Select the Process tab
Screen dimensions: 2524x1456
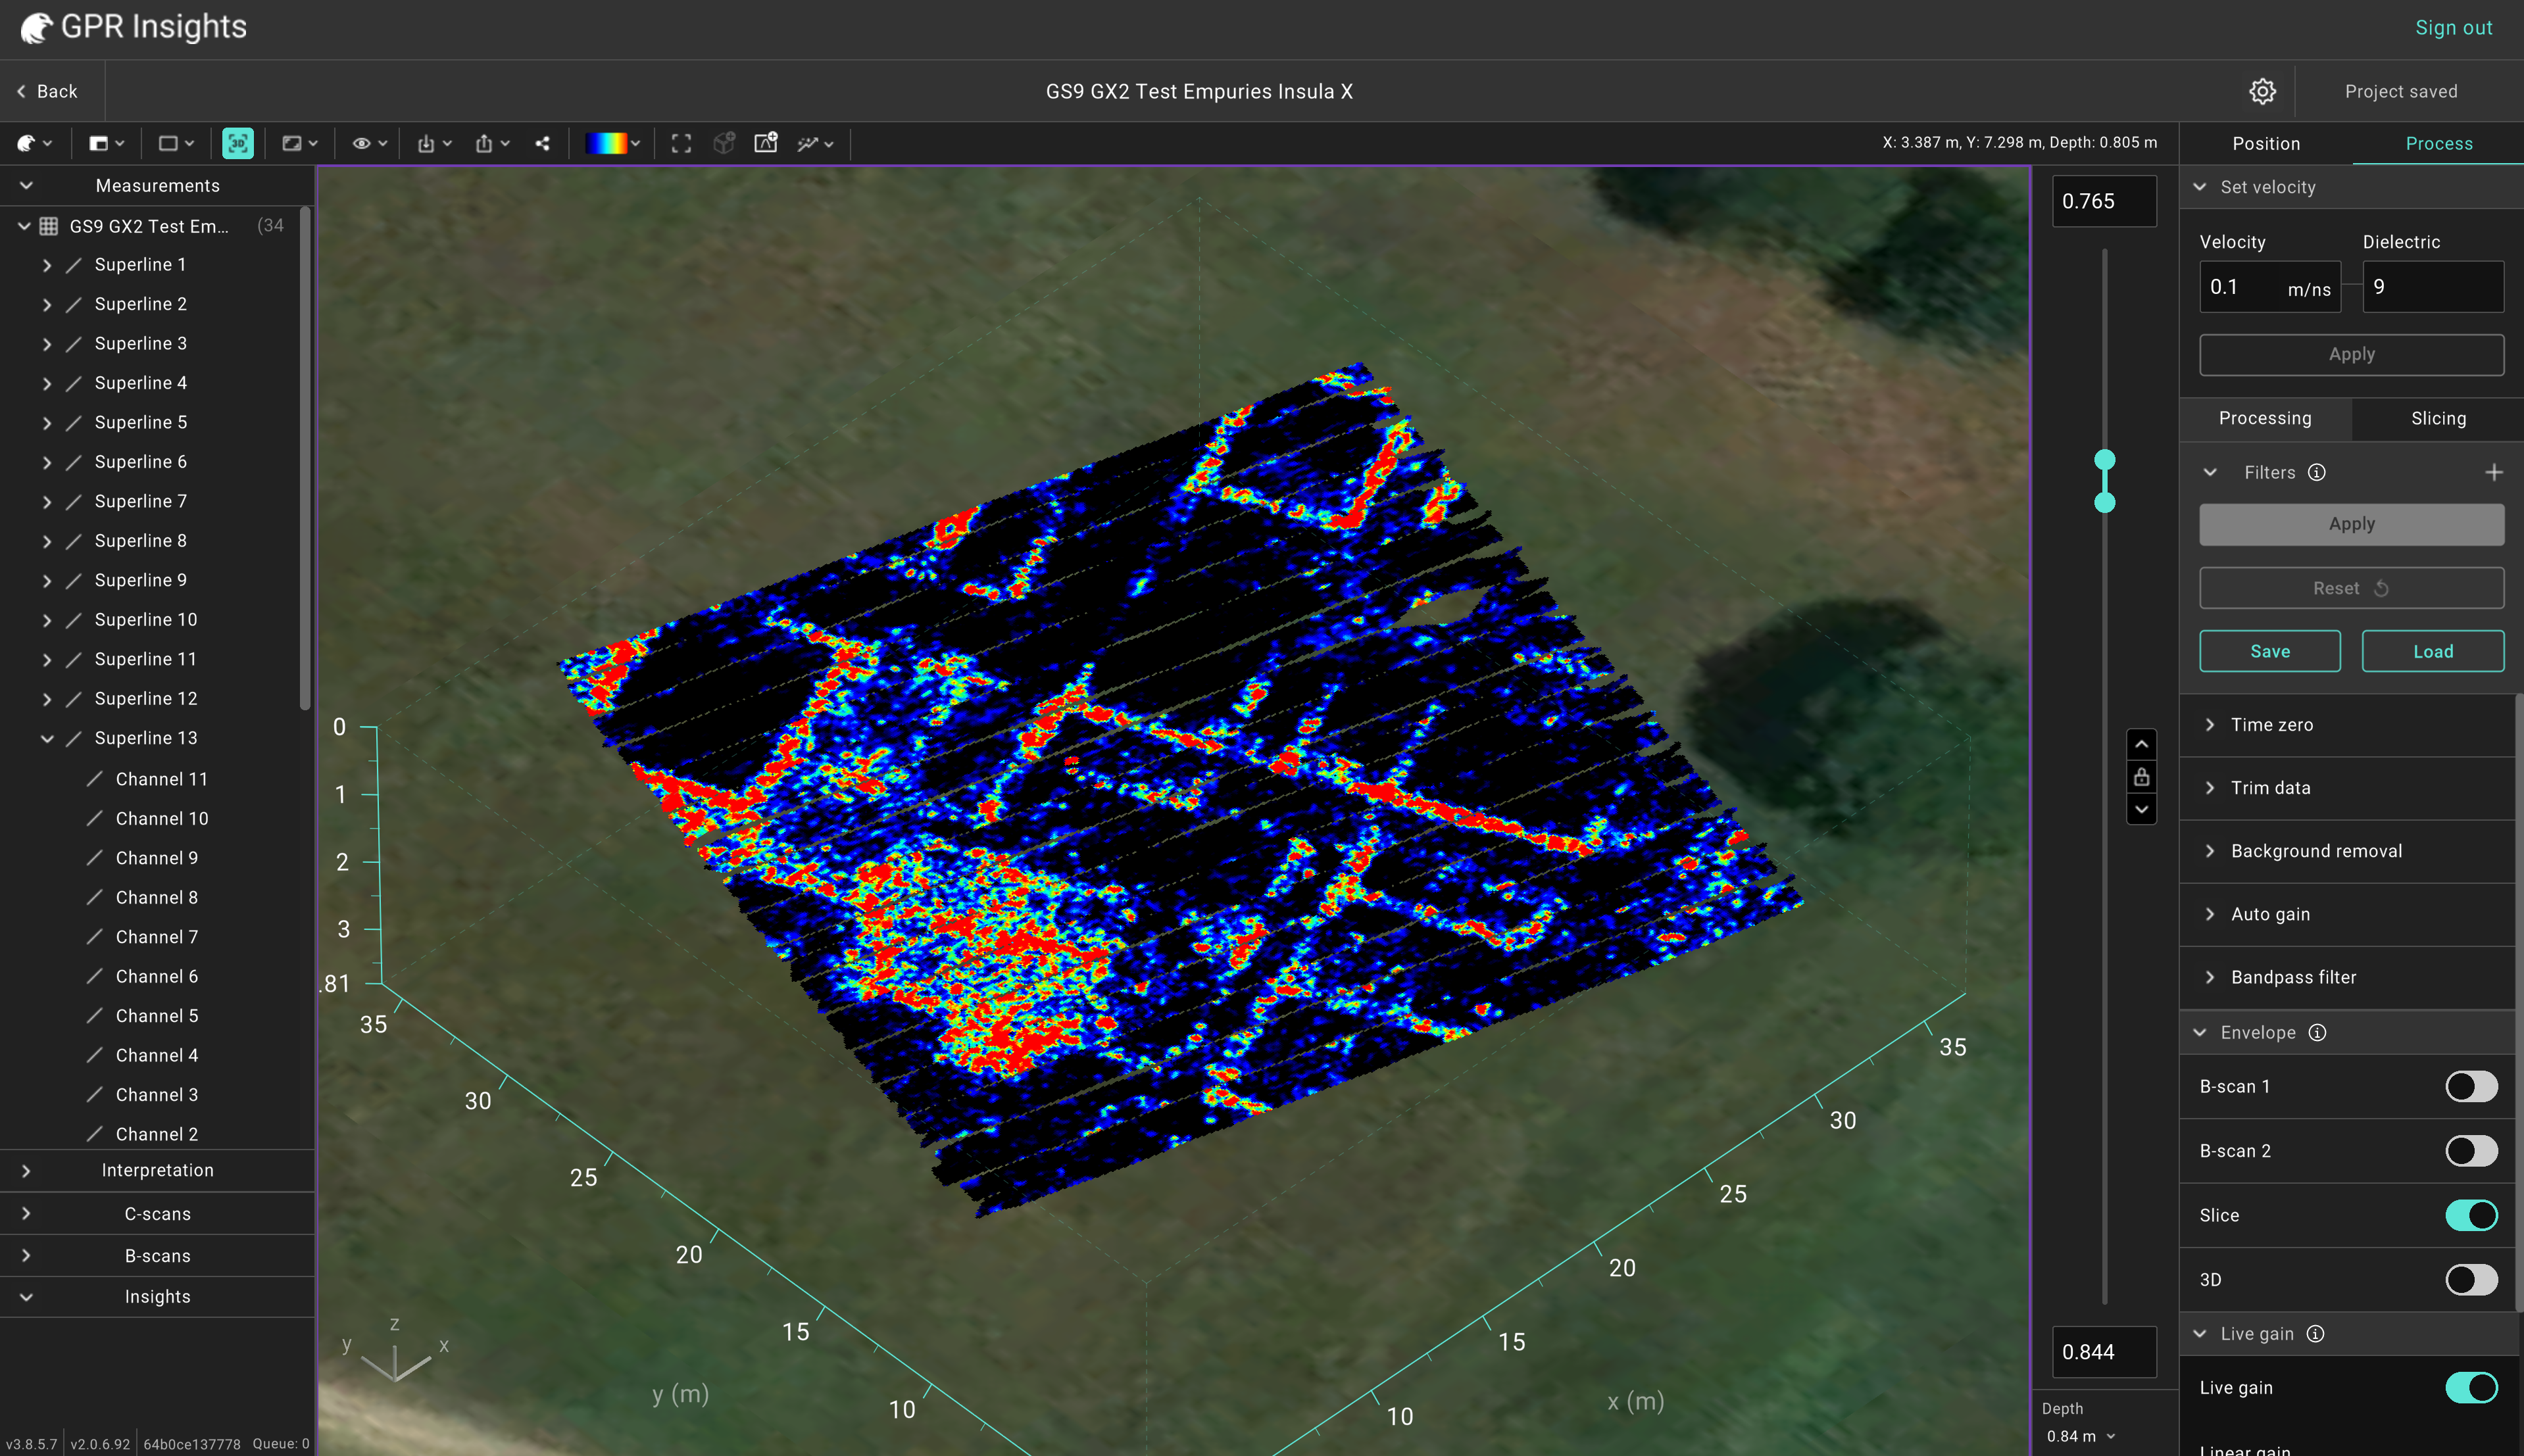coord(2438,143)
